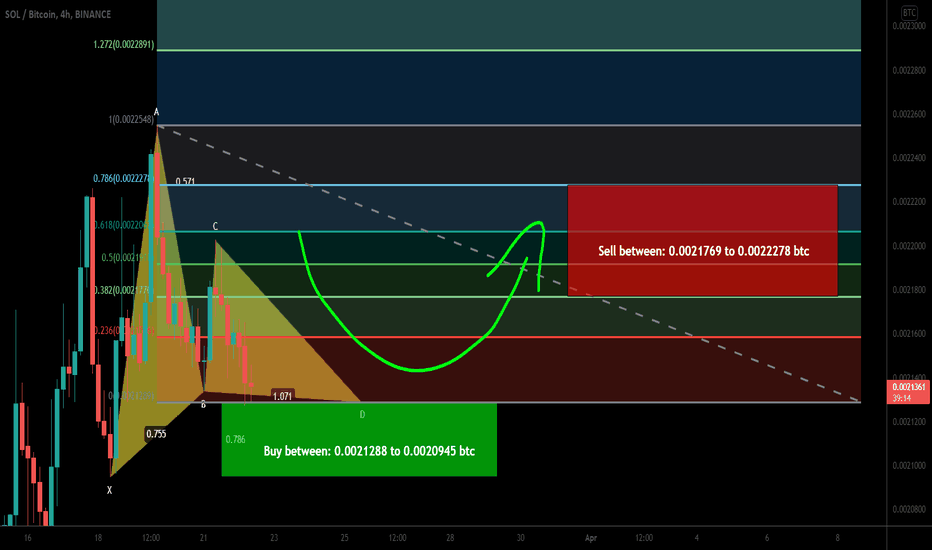Click the date label 6 on time axis
Image resolution: width=932 pixels, height=550 pixels.
(x=767, y=538)
